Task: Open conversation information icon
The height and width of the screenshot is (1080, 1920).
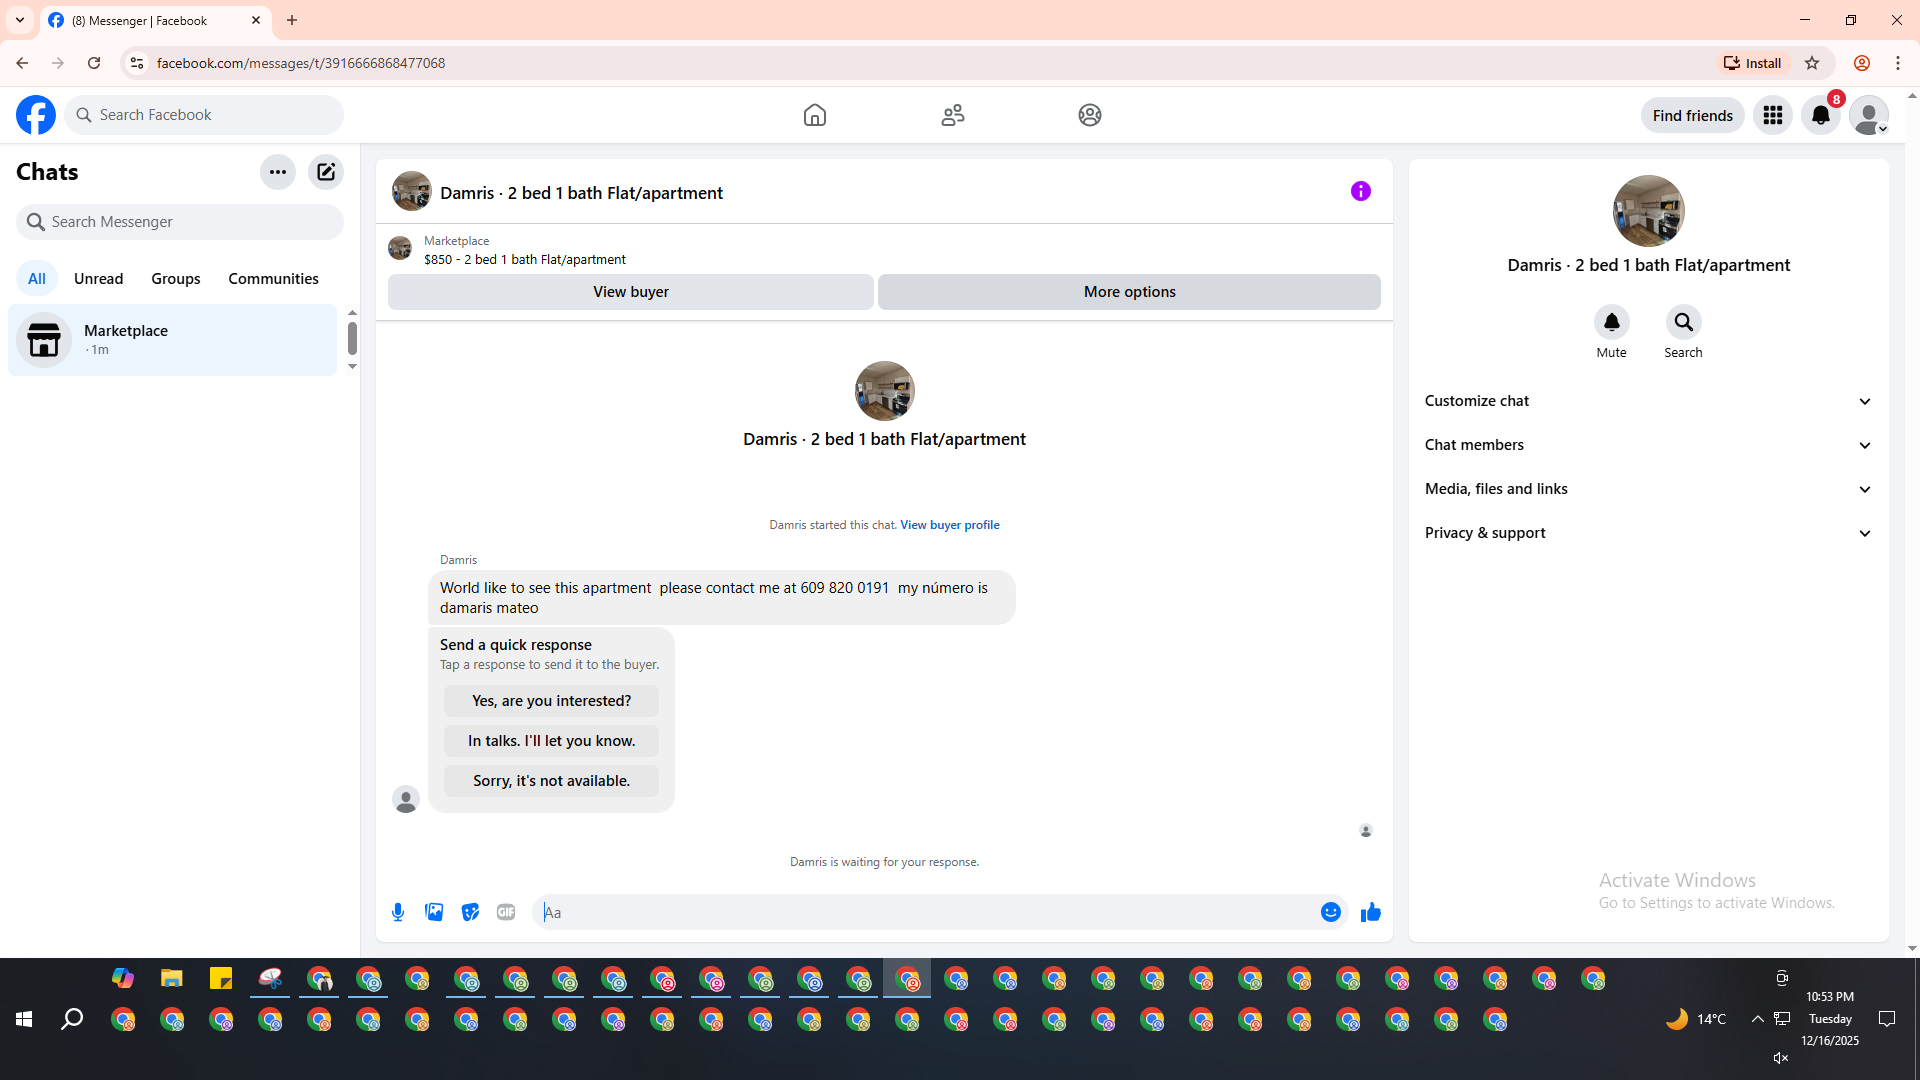Action: [x=1361, y=191]
